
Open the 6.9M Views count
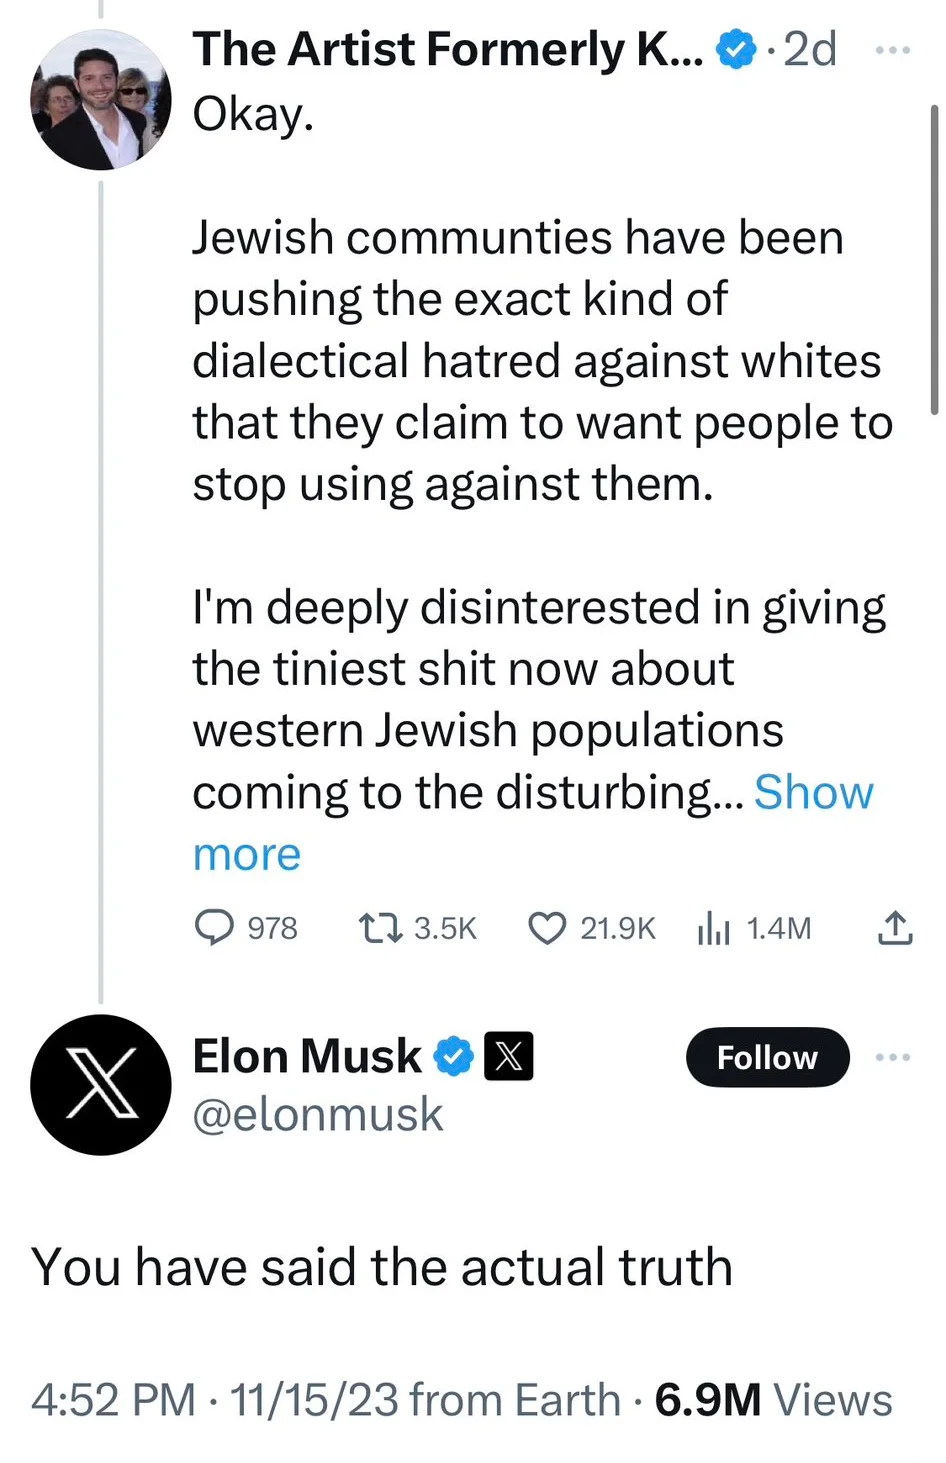pos(773,1400)
